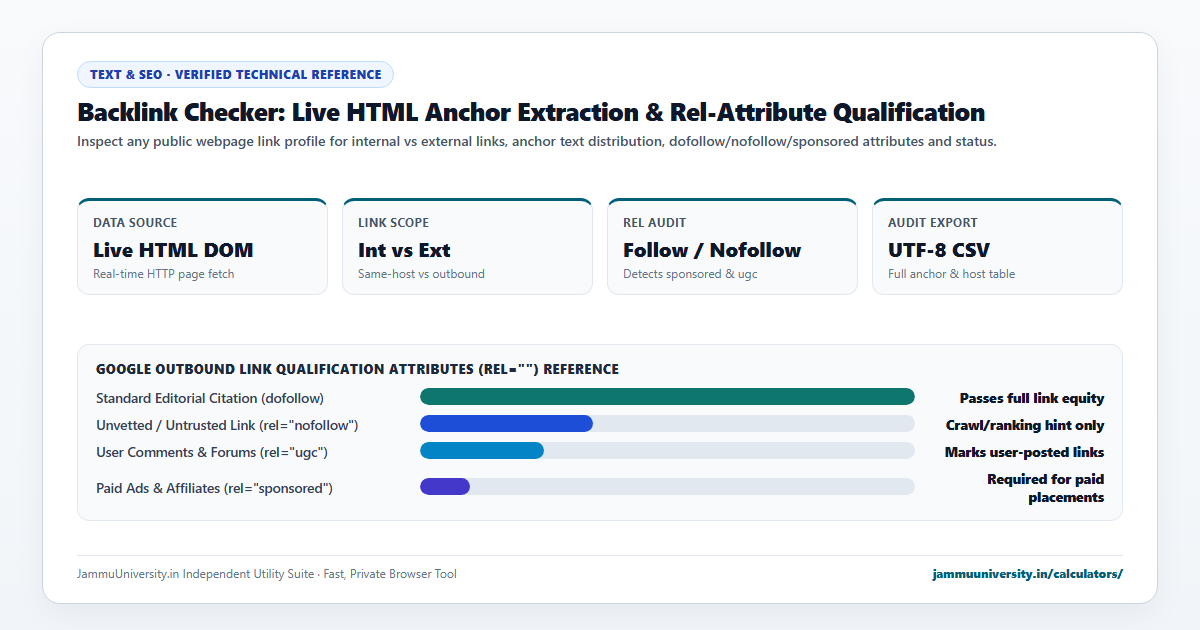Viewport: 1200px width, 630px height.
Task: Select the Rel Audit card 'Follow / Nofollow'
Action: click(732, 246)
